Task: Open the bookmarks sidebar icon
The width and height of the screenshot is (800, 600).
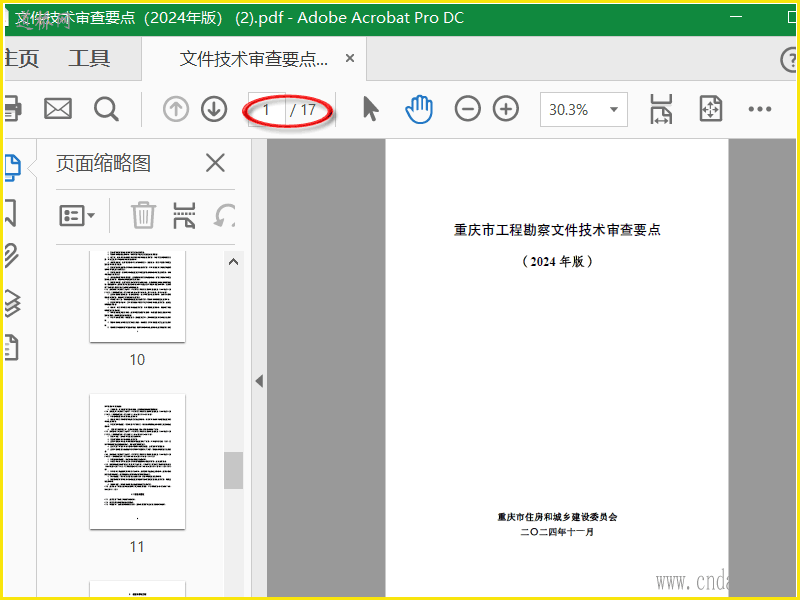Action: [11, 213]
